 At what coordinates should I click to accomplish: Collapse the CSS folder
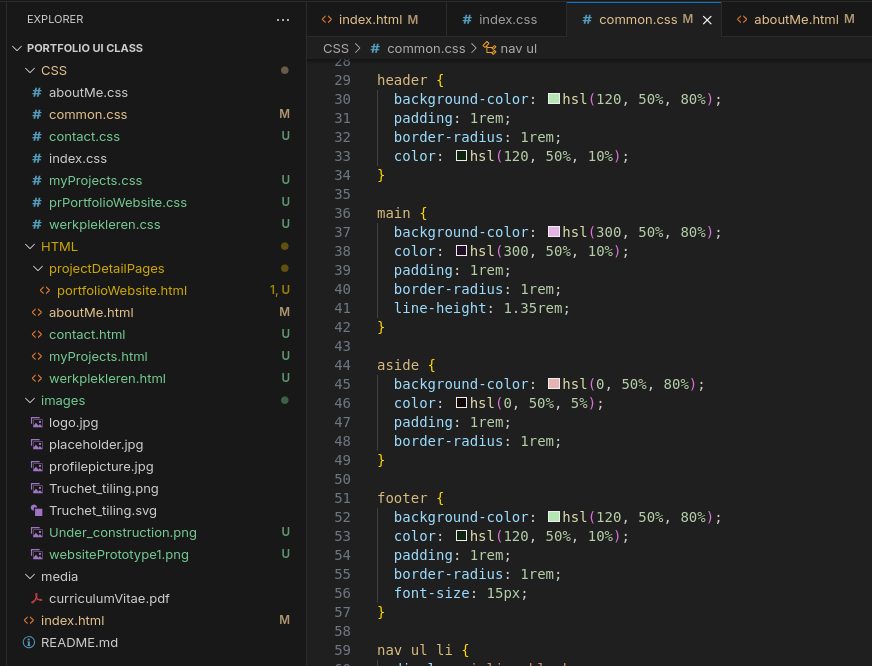(x=30, y=71)
